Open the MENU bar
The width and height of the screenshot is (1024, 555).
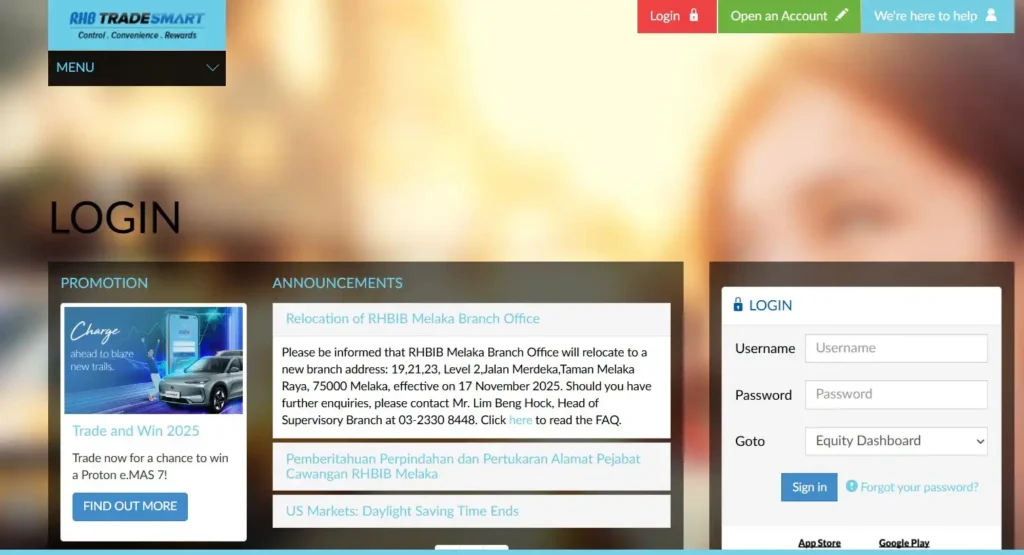click(x=136, y=68)
